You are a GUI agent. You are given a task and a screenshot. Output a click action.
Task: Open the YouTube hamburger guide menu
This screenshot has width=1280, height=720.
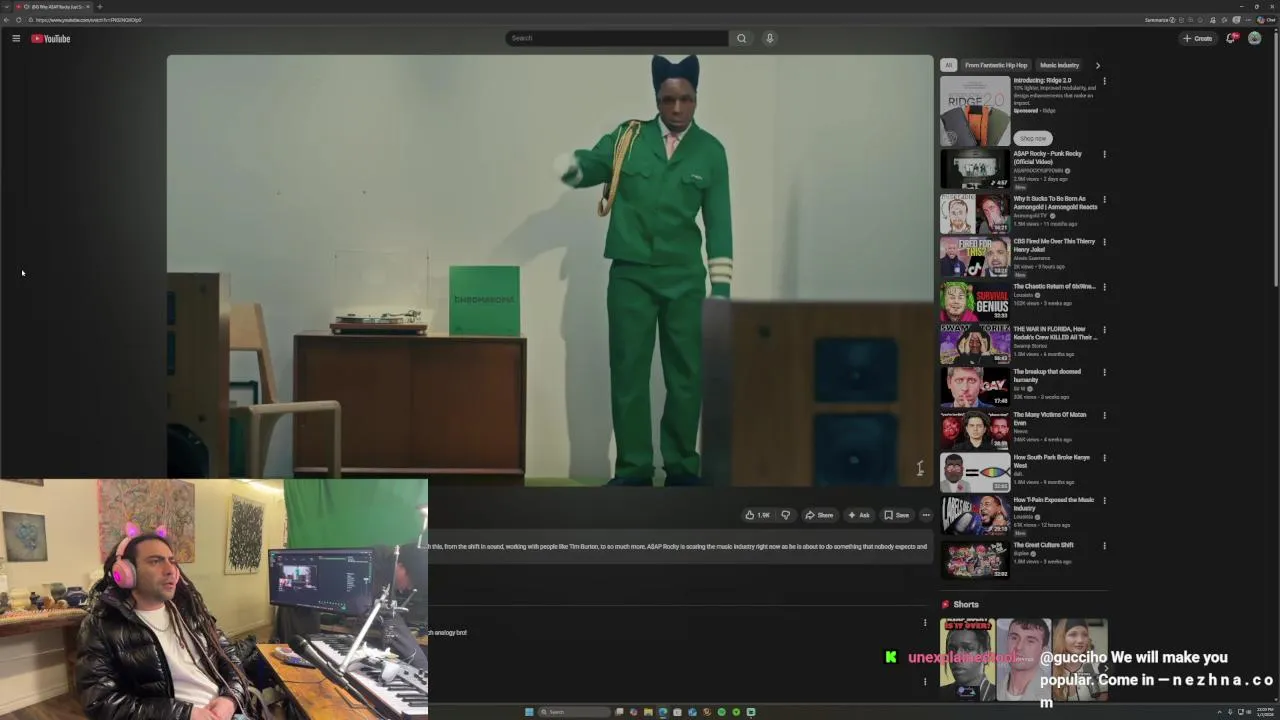pyautogui.click(x=16, y=38)
